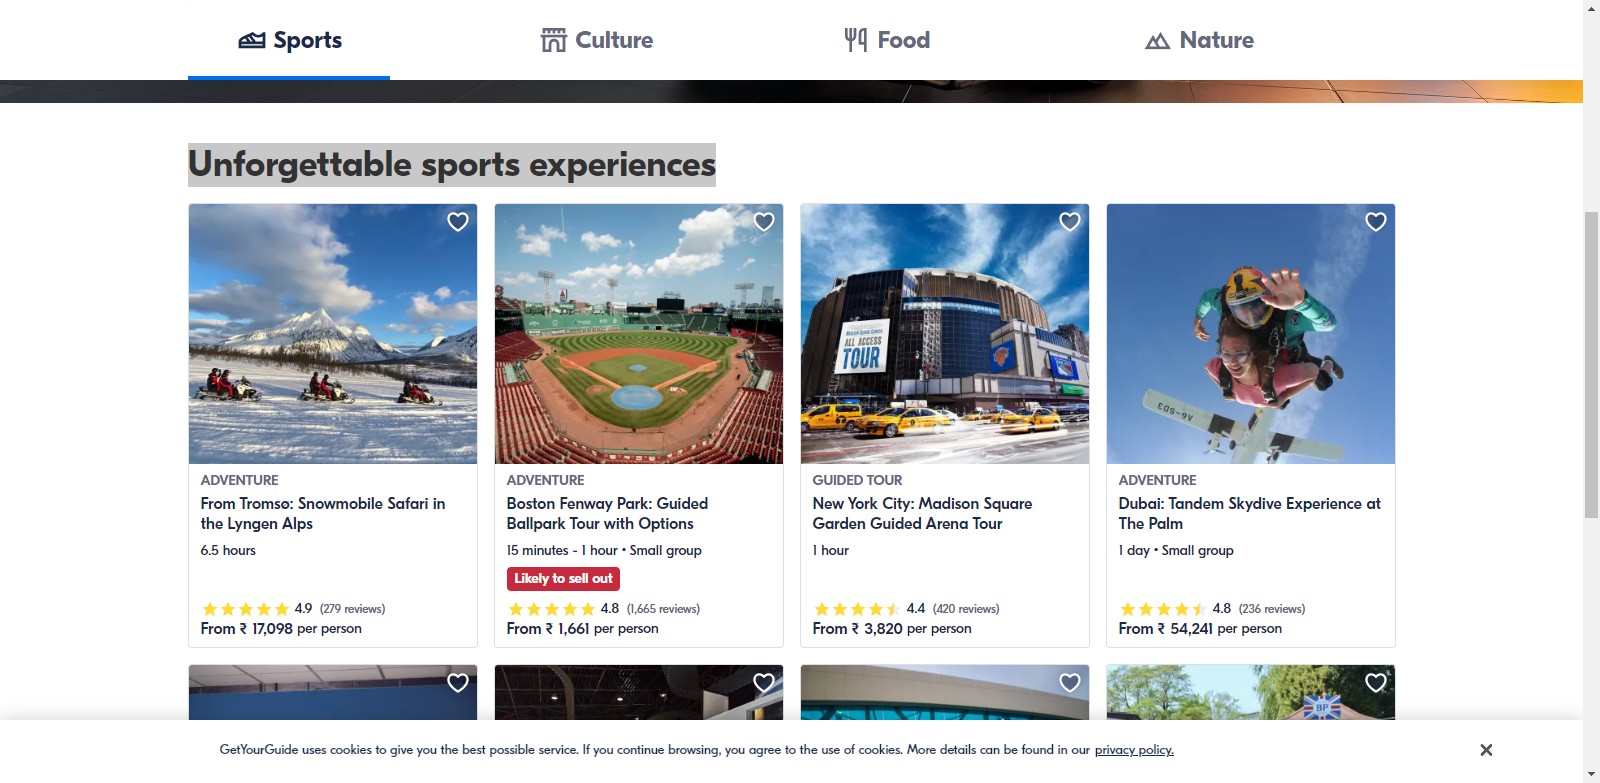Viewport: 1600px width, 783px height.
Task: Click the Tromso snowmobile safari photo
Action: pos(333,334)
